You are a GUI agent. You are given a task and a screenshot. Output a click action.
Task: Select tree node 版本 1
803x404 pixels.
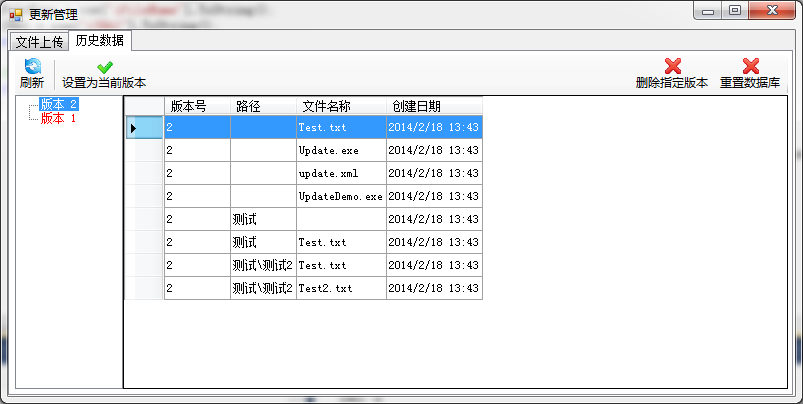[x=58, y=118]
